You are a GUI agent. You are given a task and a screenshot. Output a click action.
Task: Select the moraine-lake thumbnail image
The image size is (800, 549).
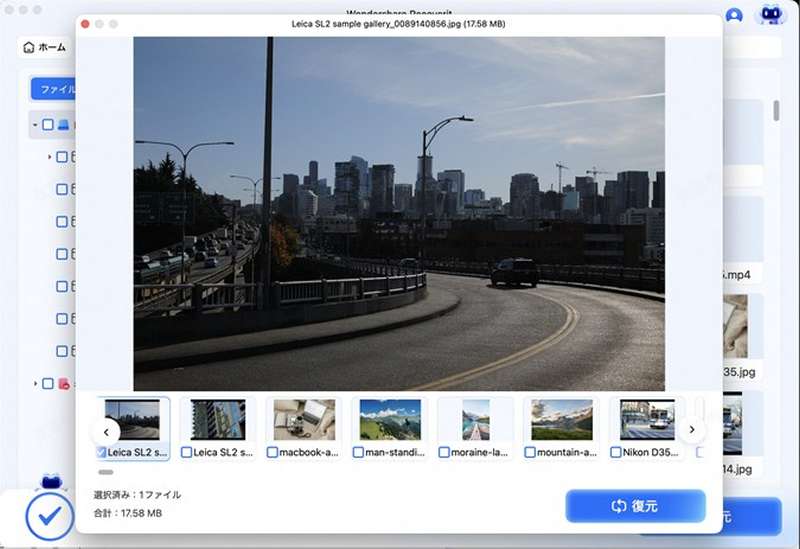tap(476, 418)
